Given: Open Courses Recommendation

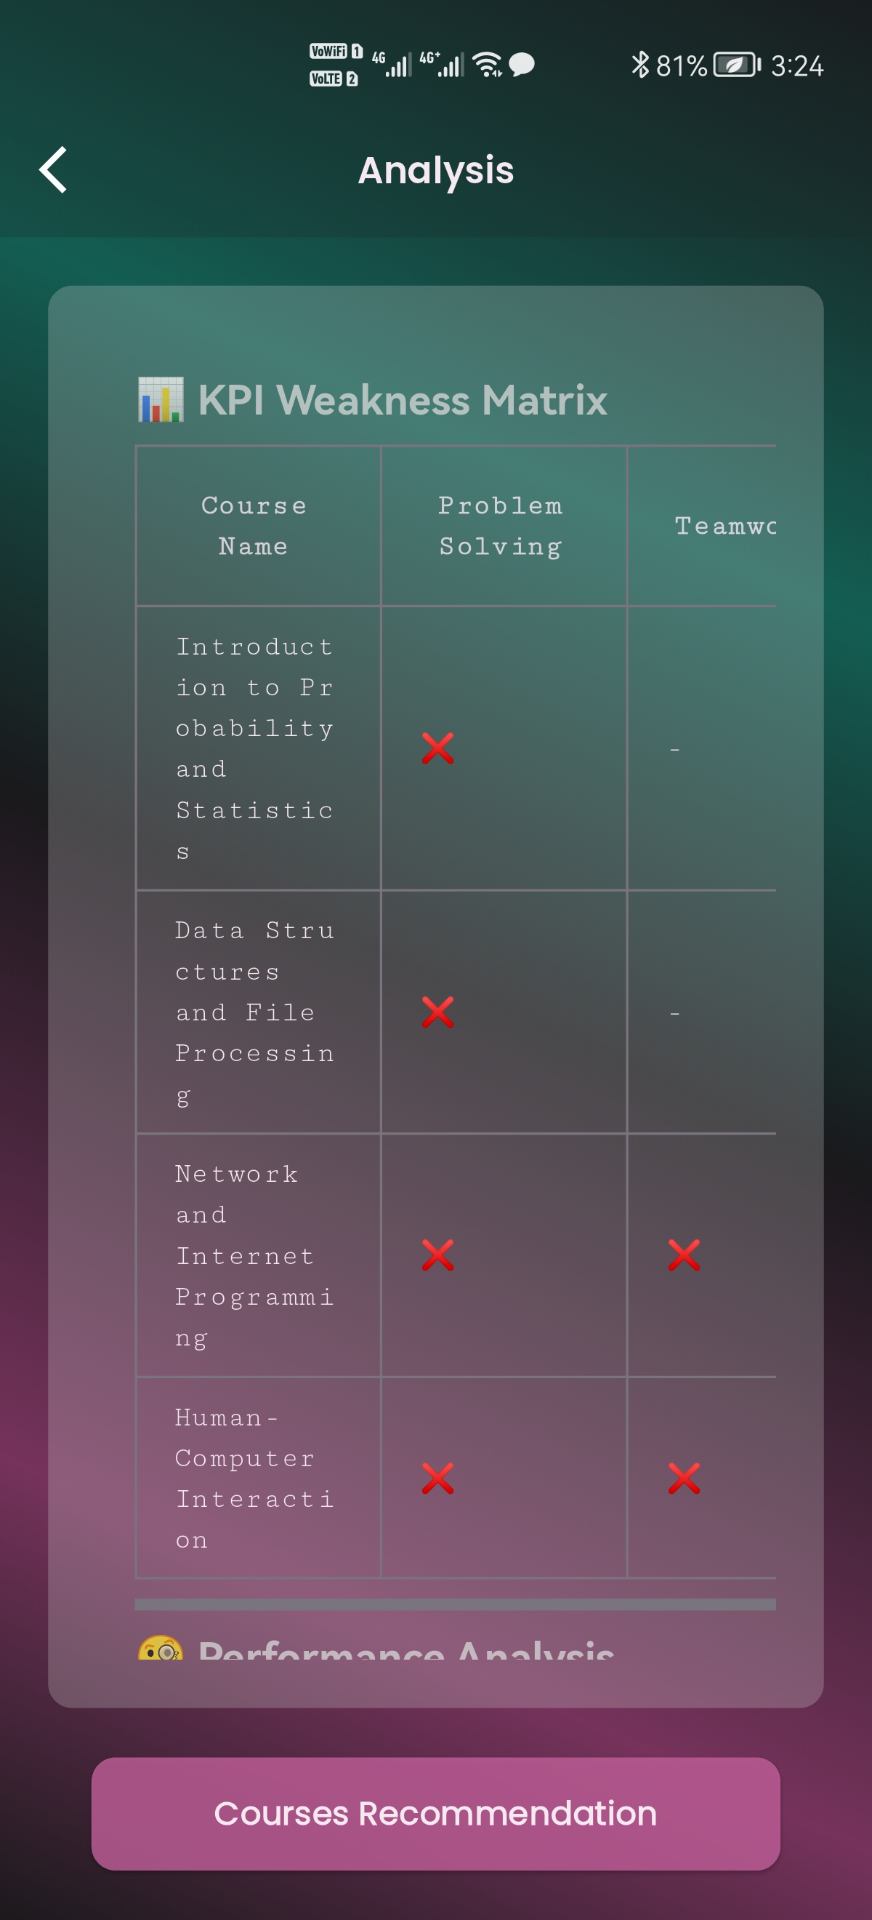Looking at the screenshot, I should click(436, 1813).
